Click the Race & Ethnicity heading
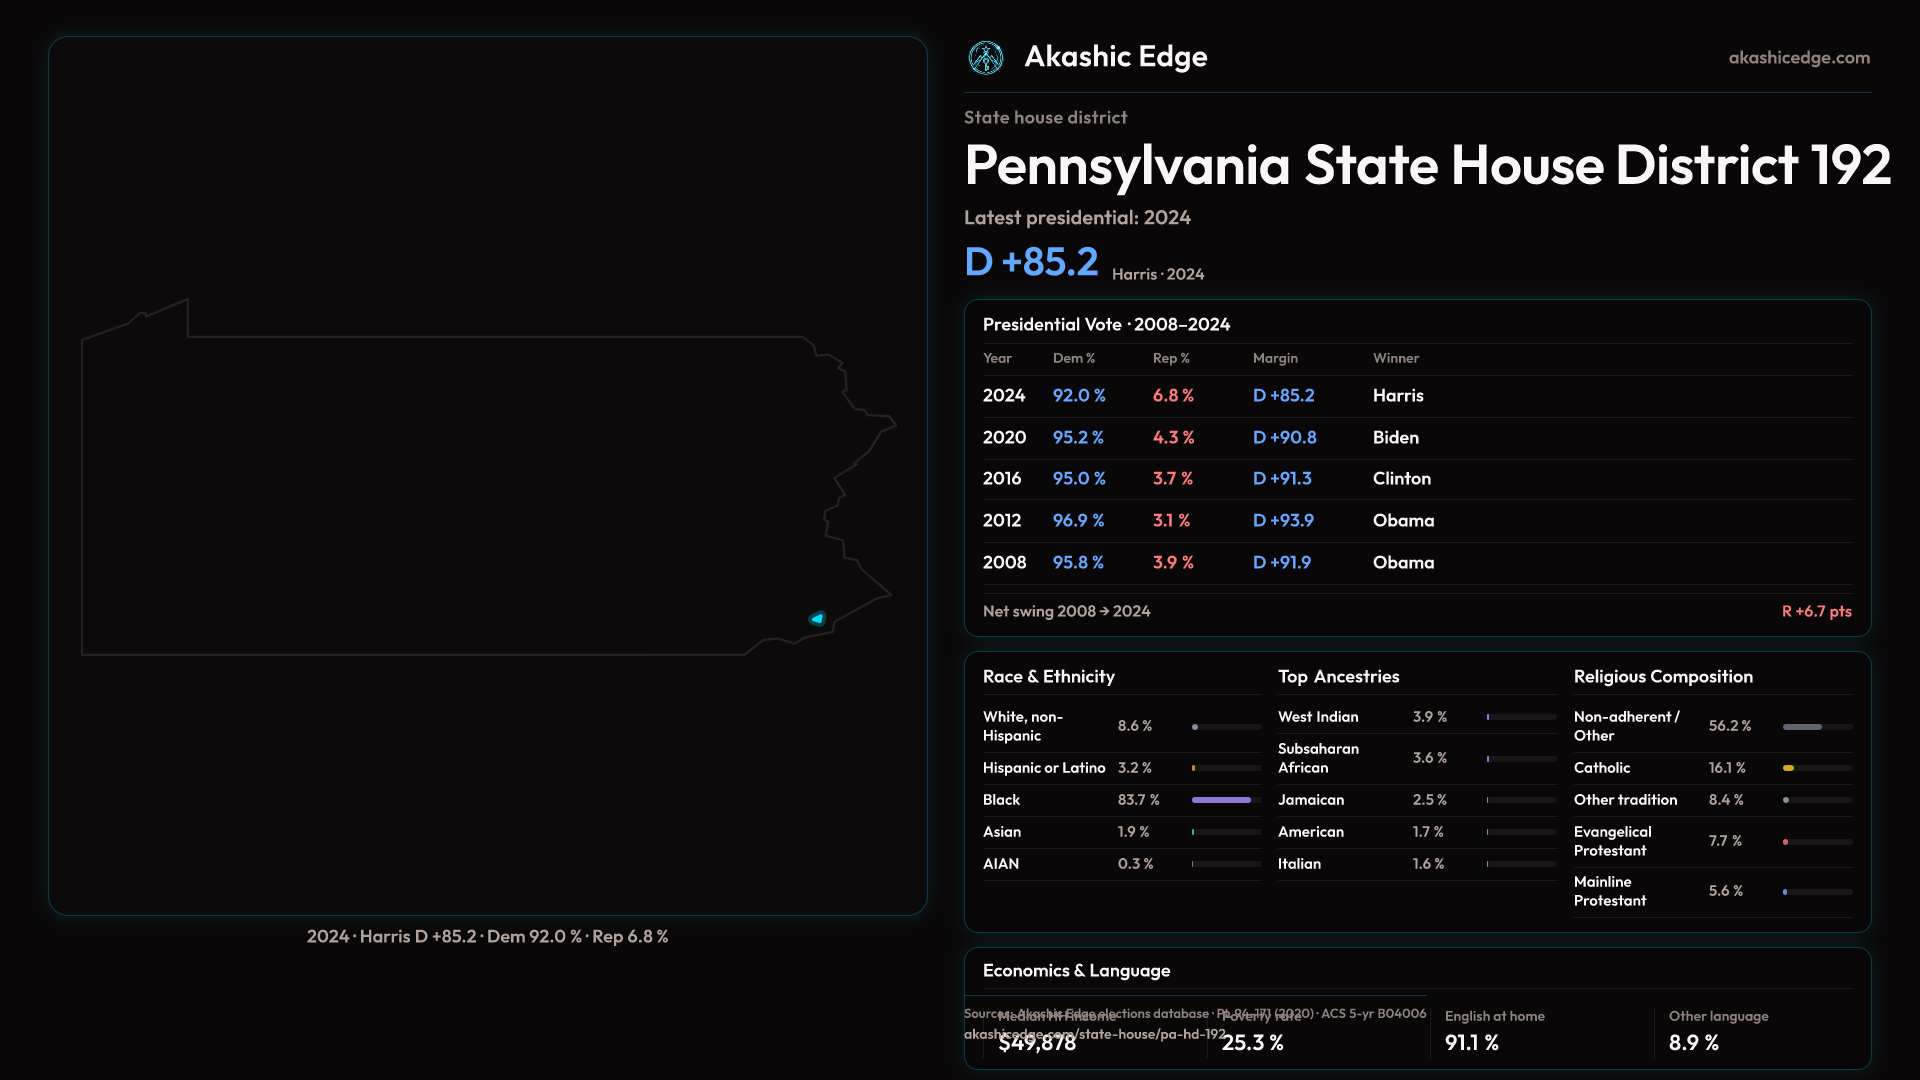Image resolution: width=1920 pixels, height=1080 pixels. tap(1048, 677)
